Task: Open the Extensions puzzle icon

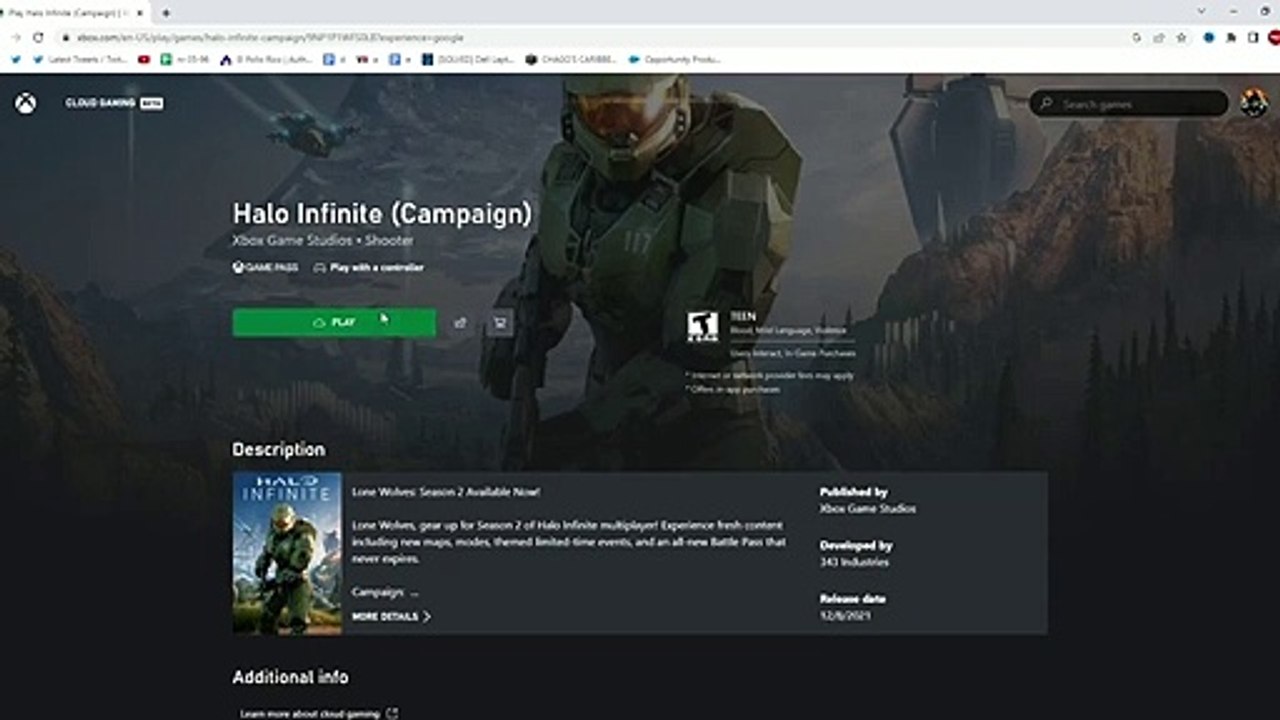Action: pyautogui.click(x=1231, y=37)
